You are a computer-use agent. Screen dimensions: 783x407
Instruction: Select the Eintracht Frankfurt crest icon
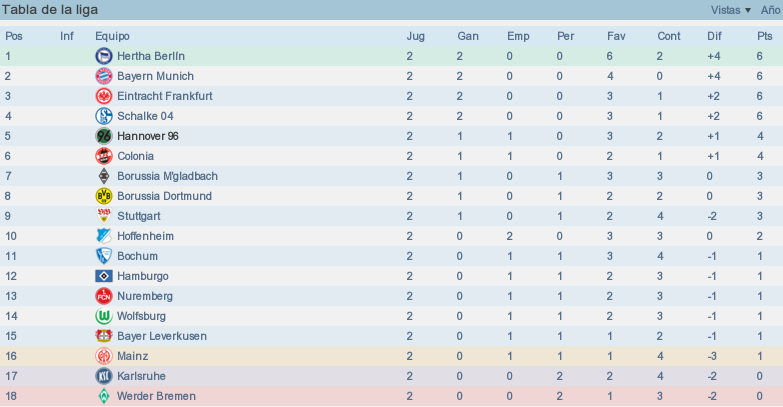(104, 96)
